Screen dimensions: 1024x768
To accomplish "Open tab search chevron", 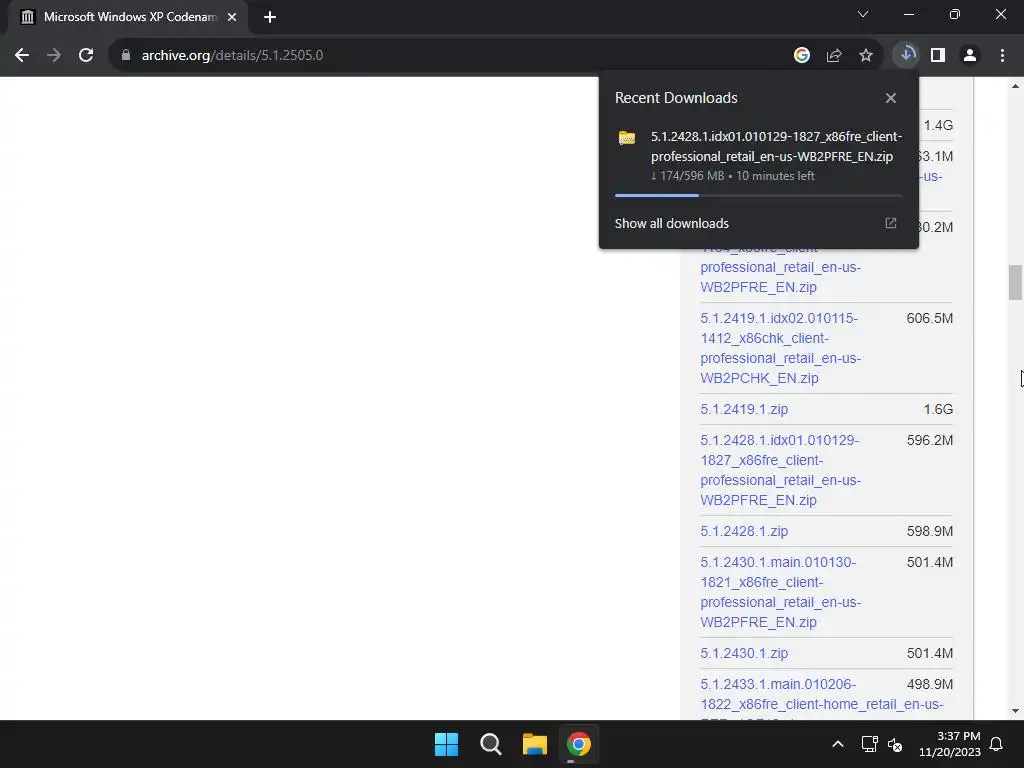I will (863, 14).
